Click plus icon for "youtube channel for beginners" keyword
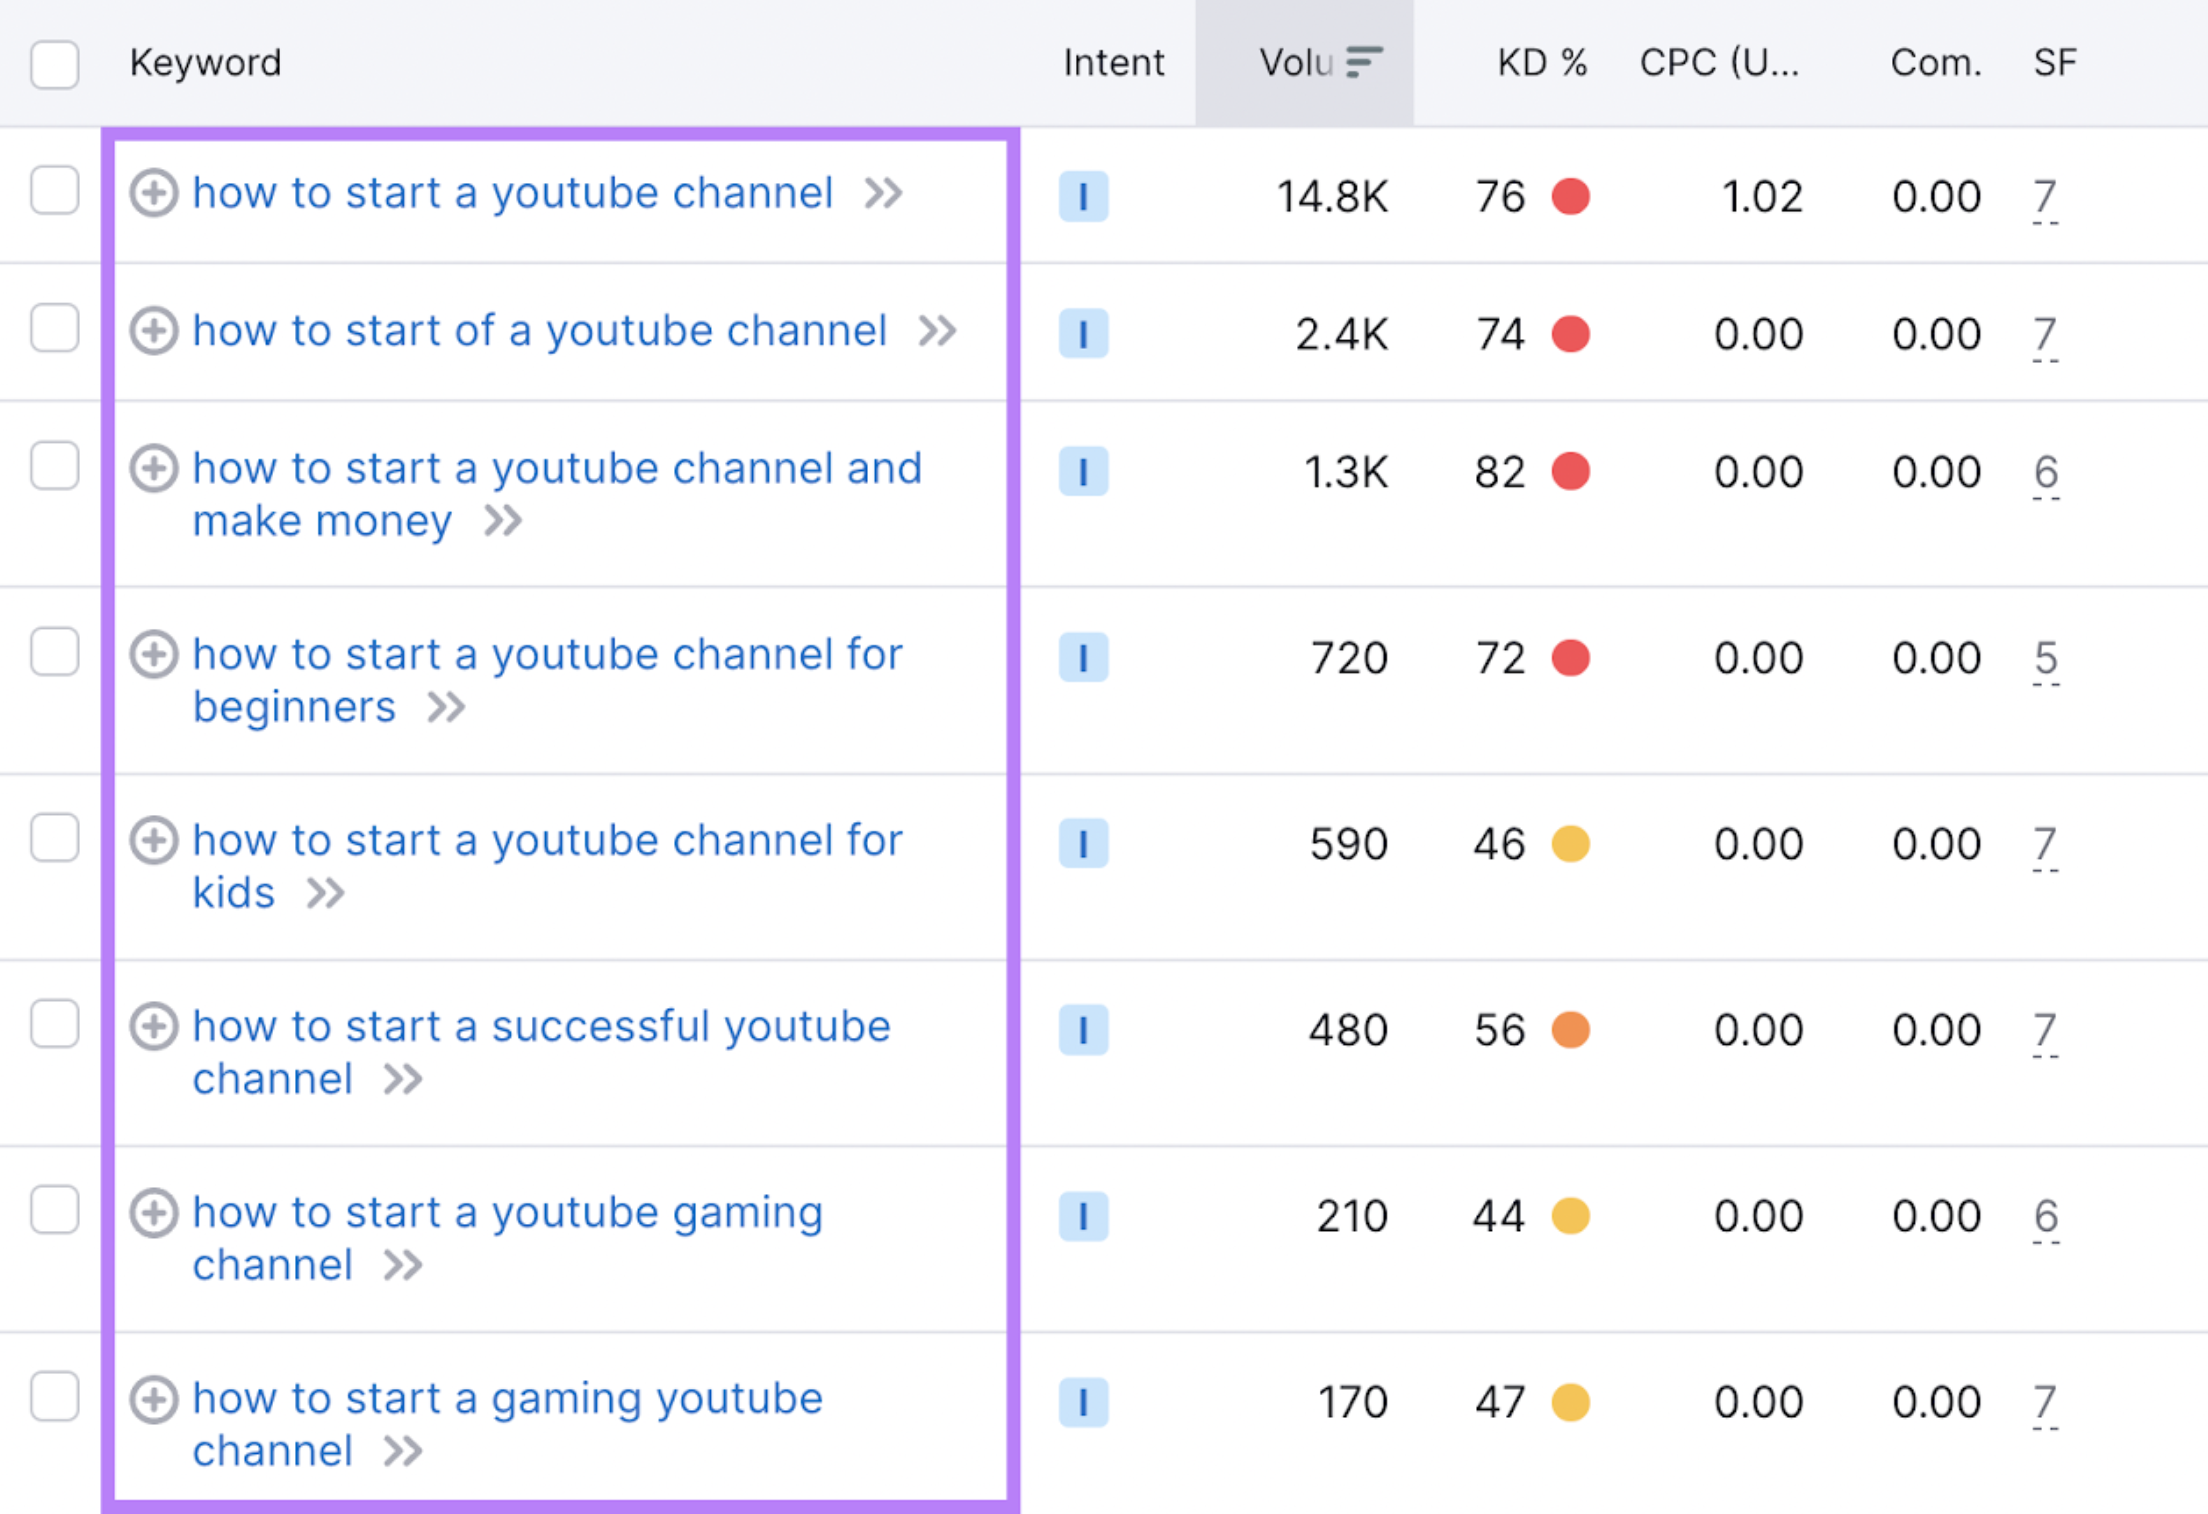Screen dimensions: 2208x1514 click(x=154, y=655)
